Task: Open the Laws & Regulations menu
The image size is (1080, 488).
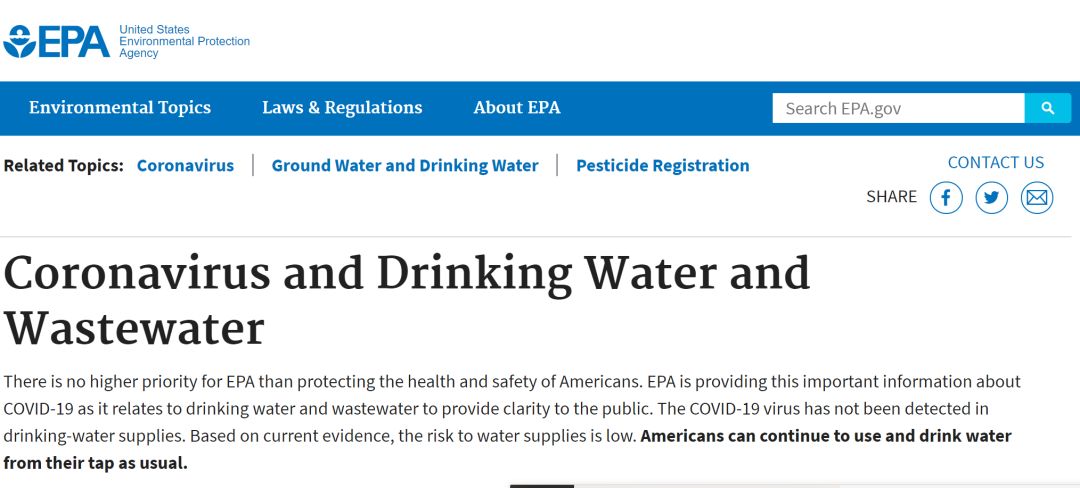Action: [x=342, y=107]
